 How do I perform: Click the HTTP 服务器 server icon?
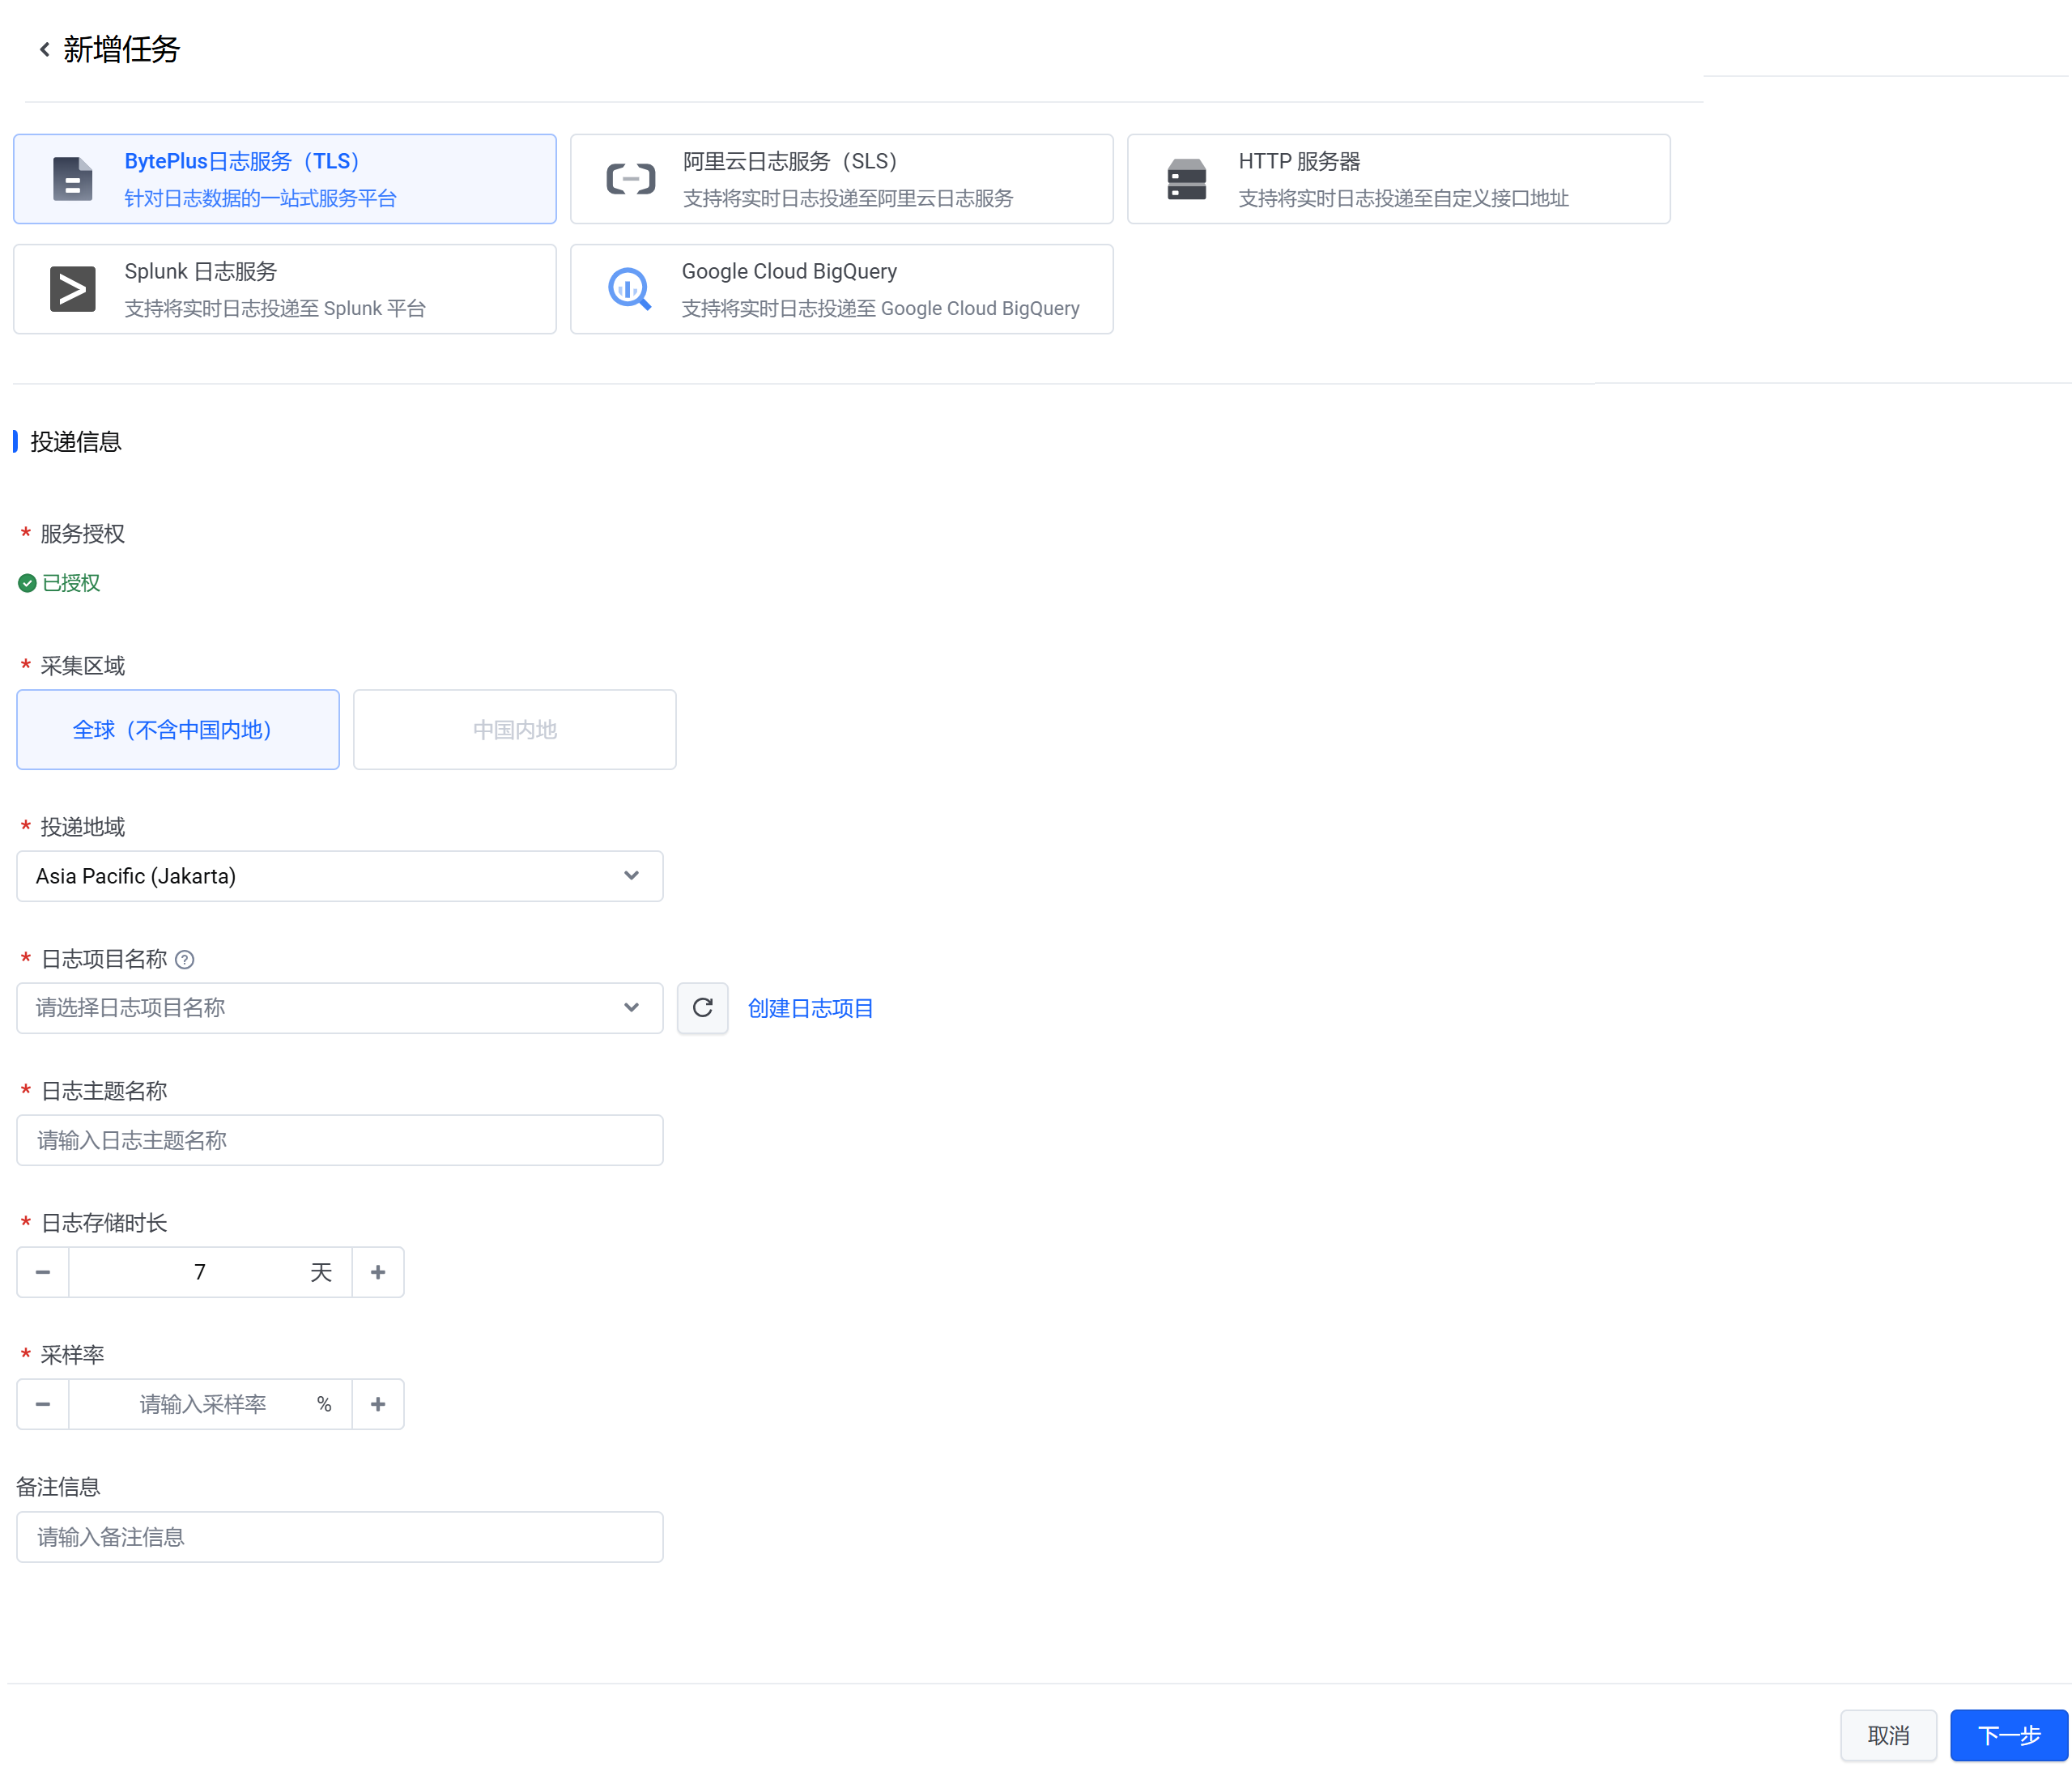(x=1186, y=179)
